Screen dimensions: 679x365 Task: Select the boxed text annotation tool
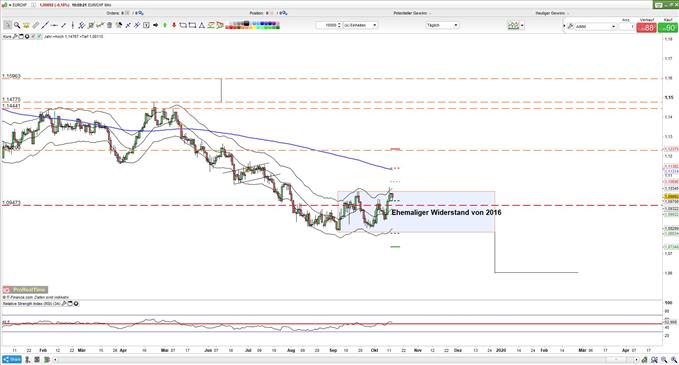[x=146, y=25]
